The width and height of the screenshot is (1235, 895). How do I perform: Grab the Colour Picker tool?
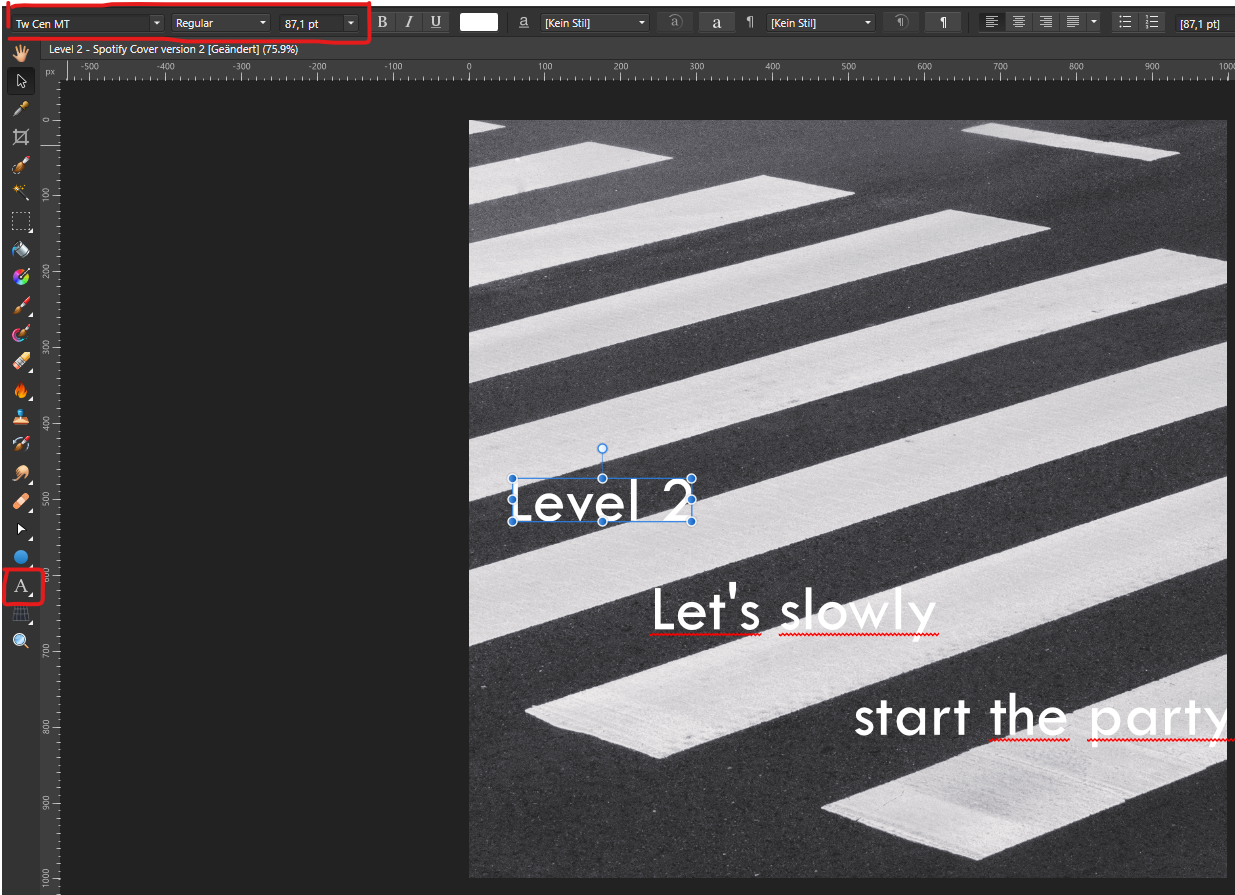point(21,108)
